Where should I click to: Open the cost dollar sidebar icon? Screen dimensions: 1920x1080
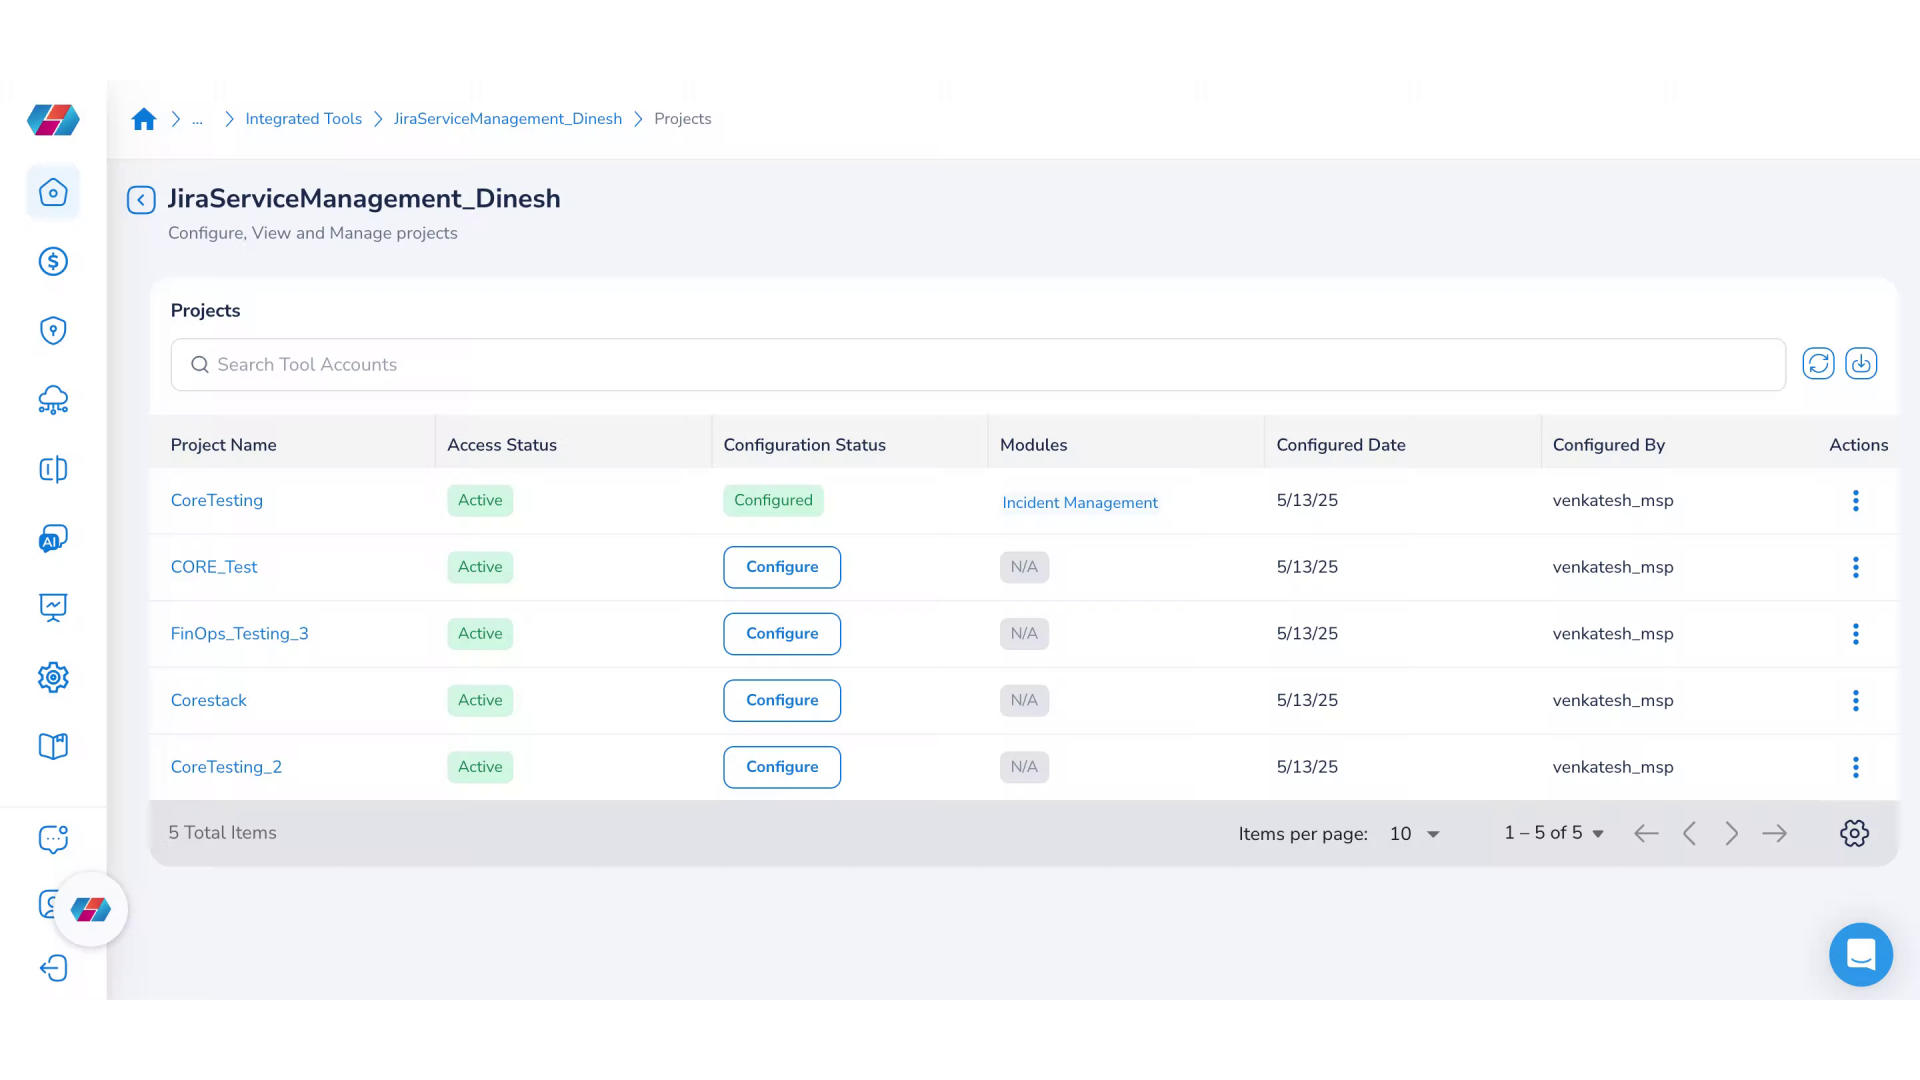(53, 261)
